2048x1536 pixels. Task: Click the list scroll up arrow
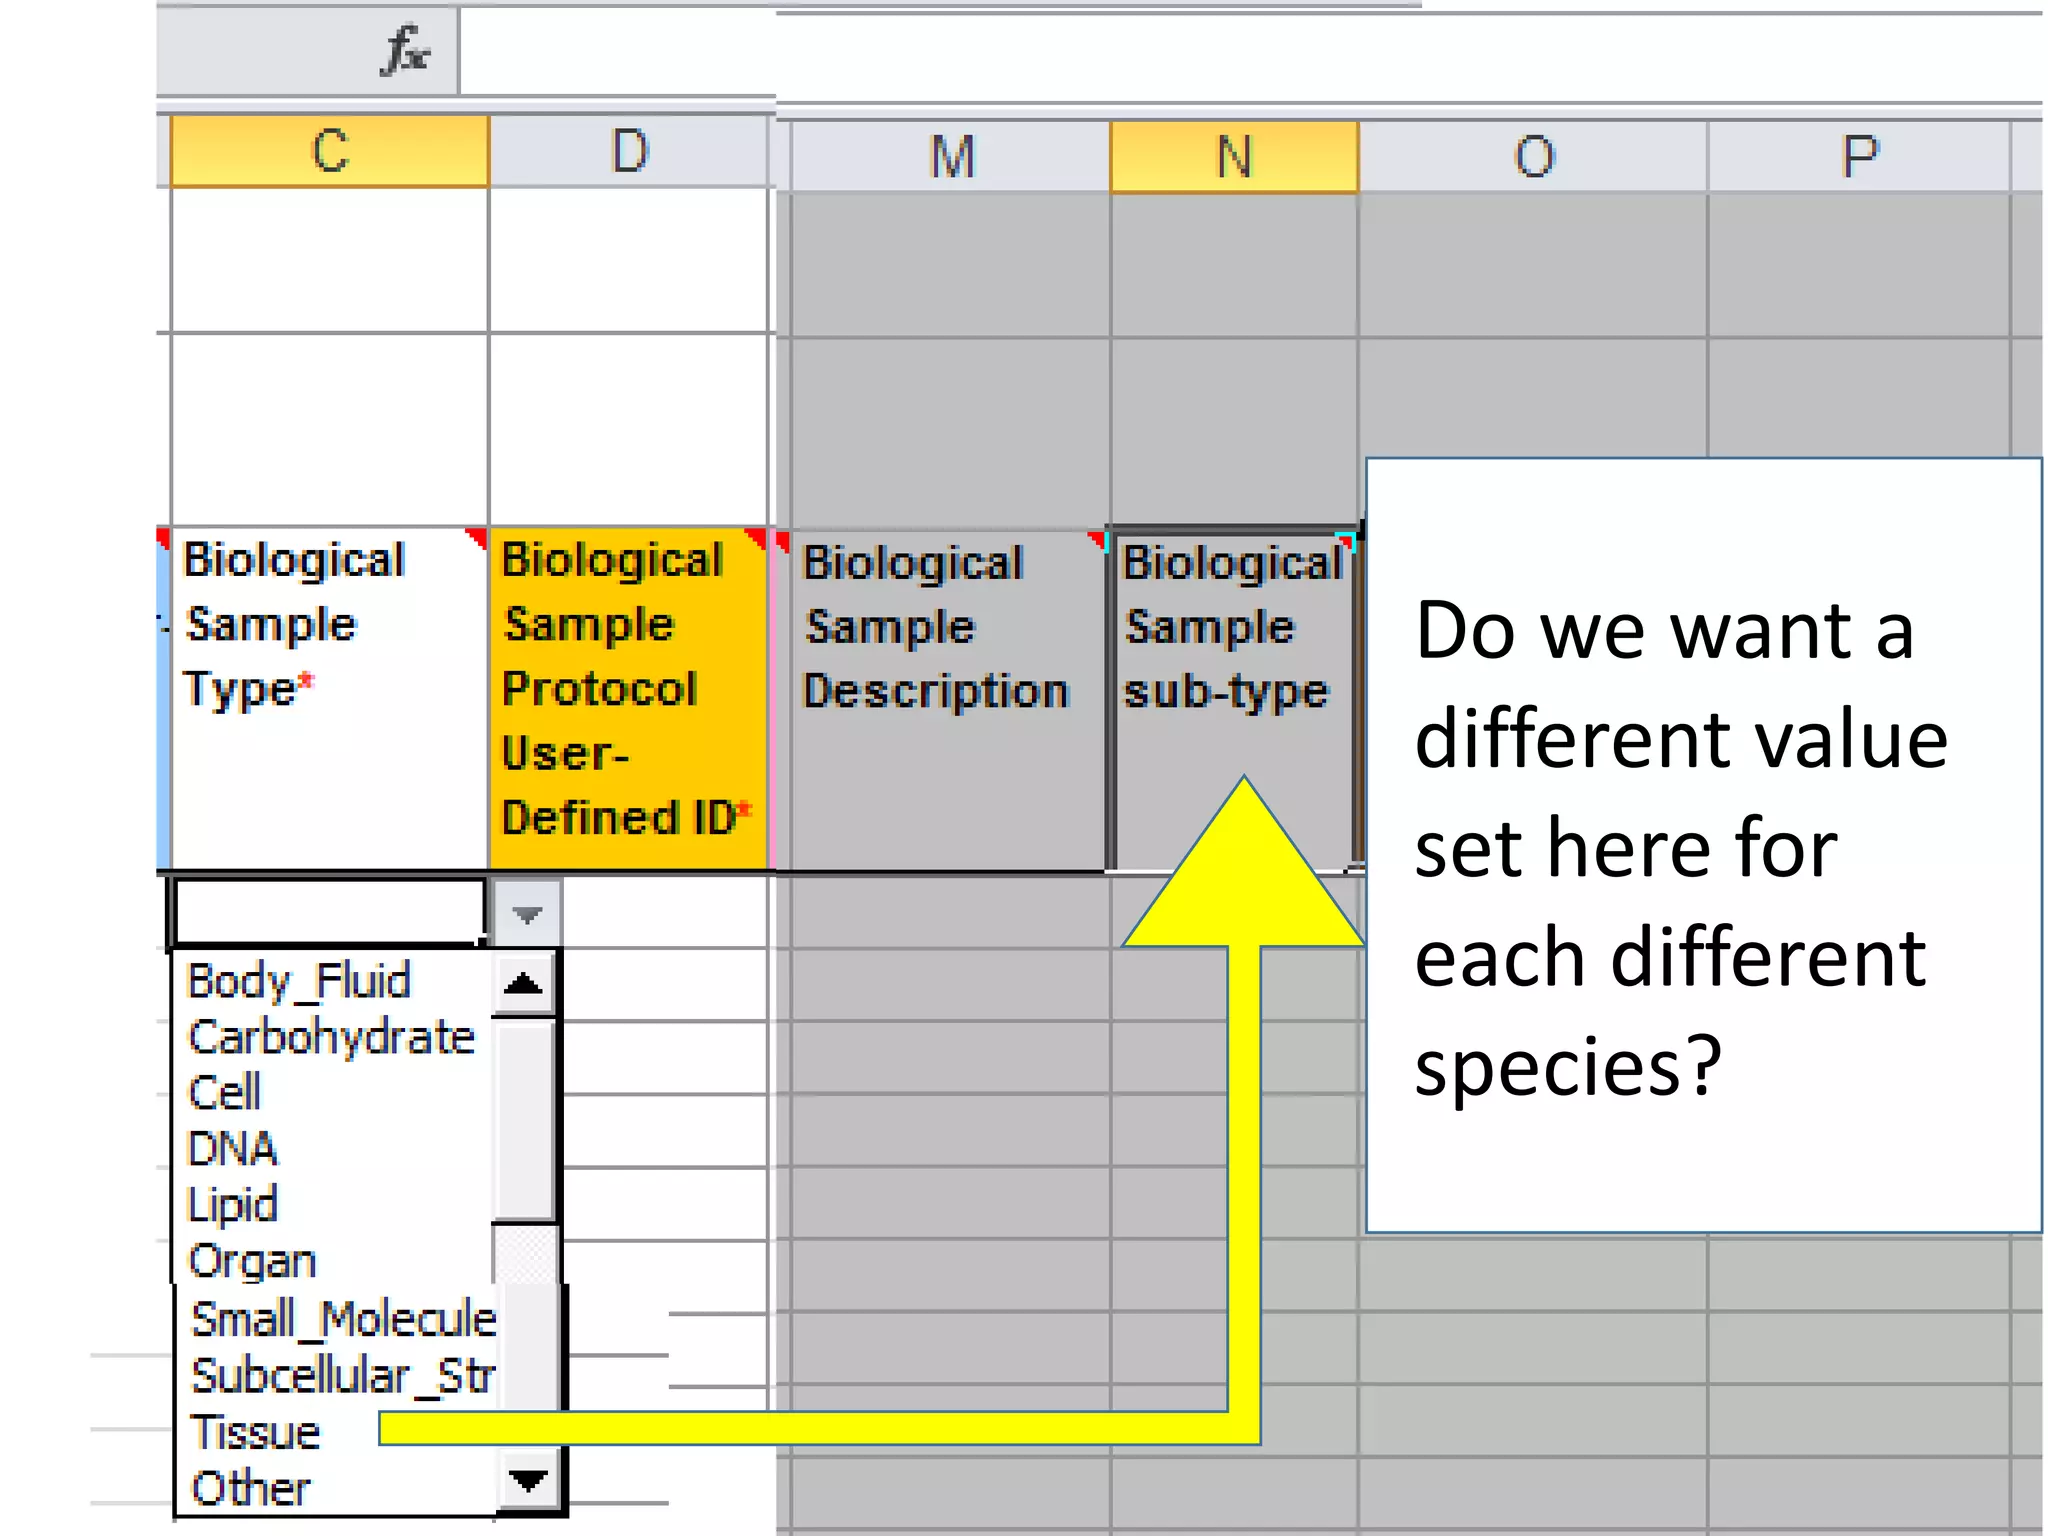coord(525,984)
